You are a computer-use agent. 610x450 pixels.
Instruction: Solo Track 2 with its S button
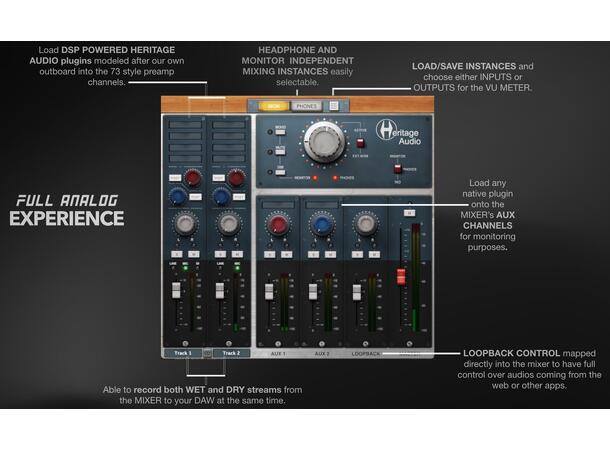pos(220,254)
